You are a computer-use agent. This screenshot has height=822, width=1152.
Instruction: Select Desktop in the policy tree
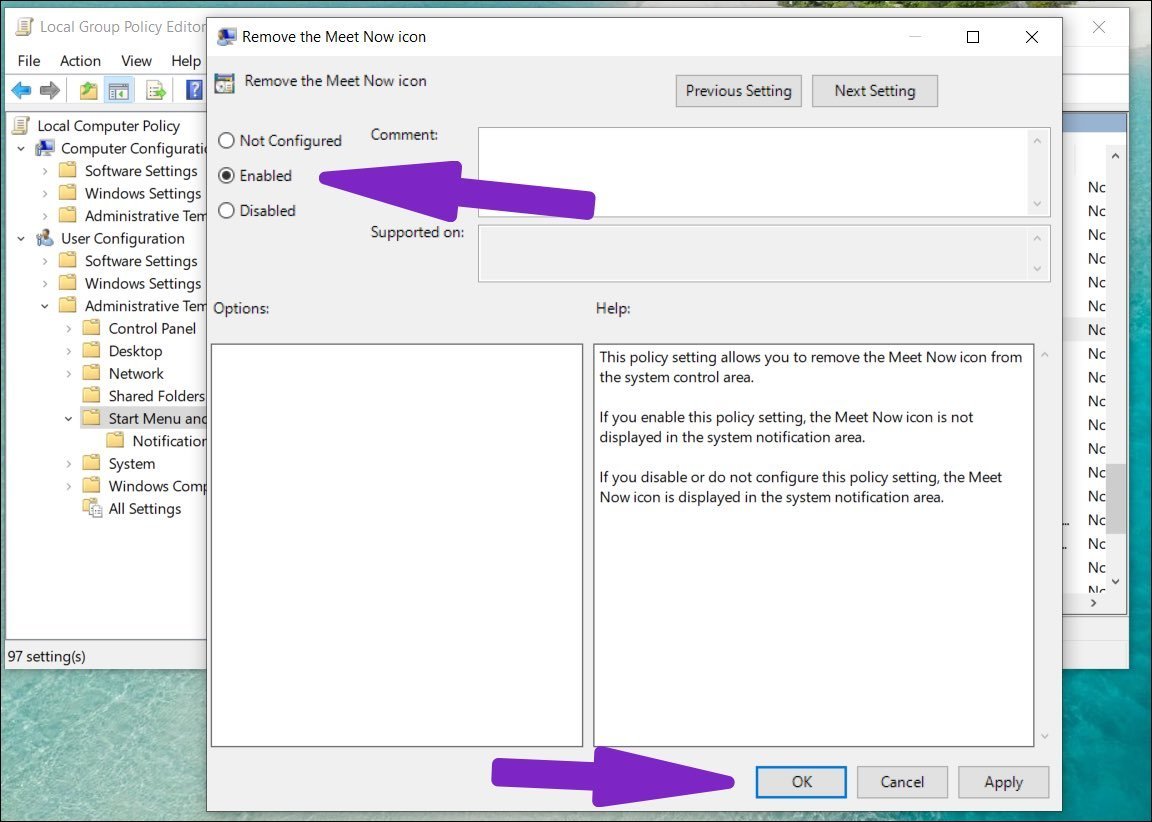coord(135,350)
